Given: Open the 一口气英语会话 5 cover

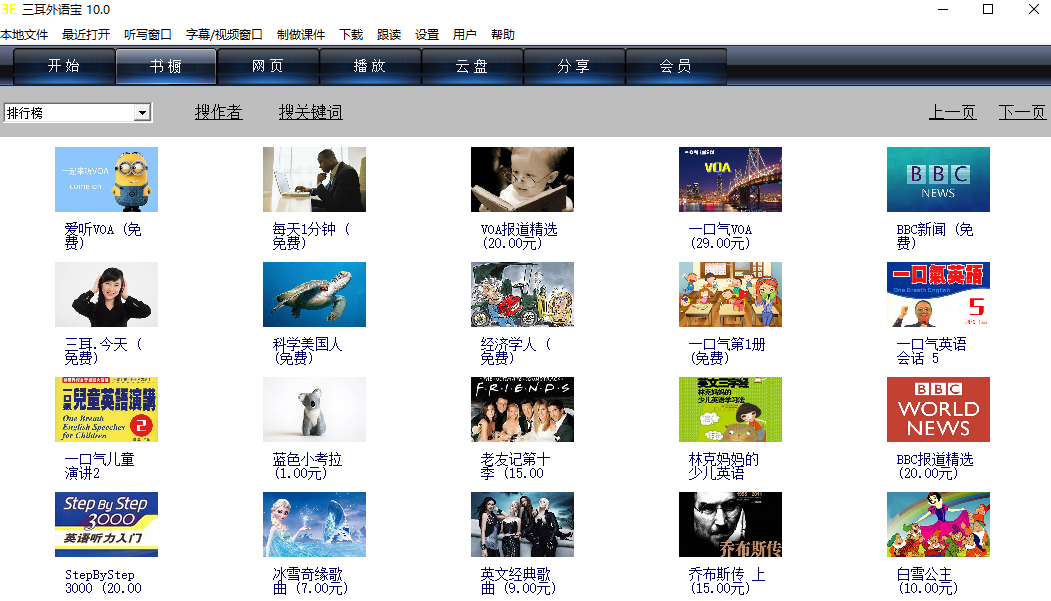Looking at the screenshot, I should tap(938, 295).
